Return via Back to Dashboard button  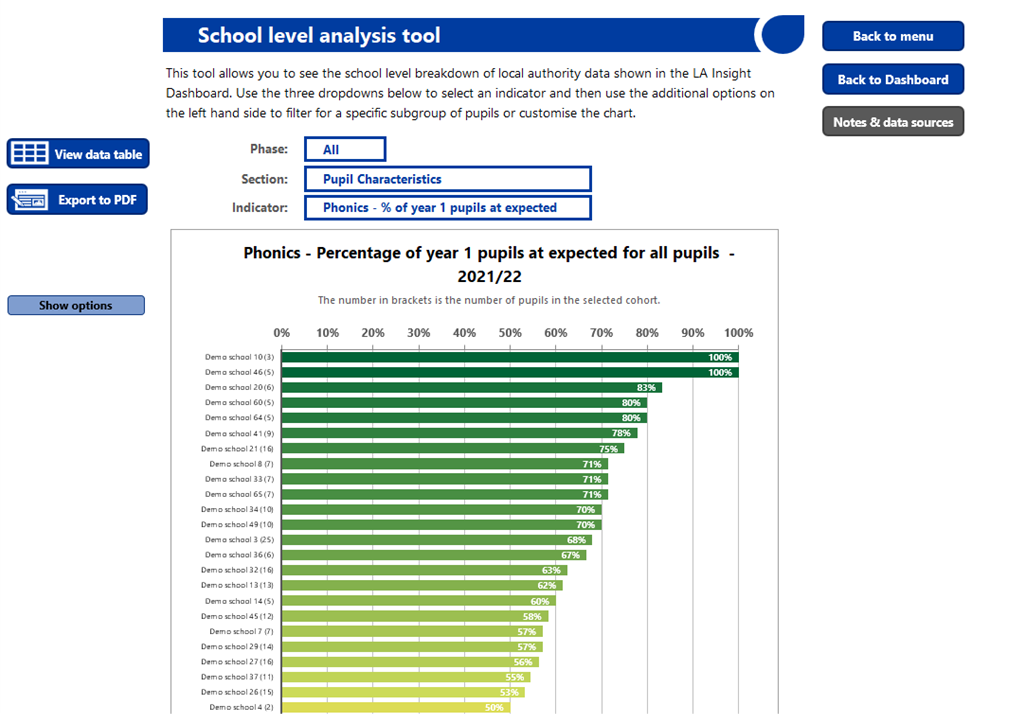(x=893, y=79)
